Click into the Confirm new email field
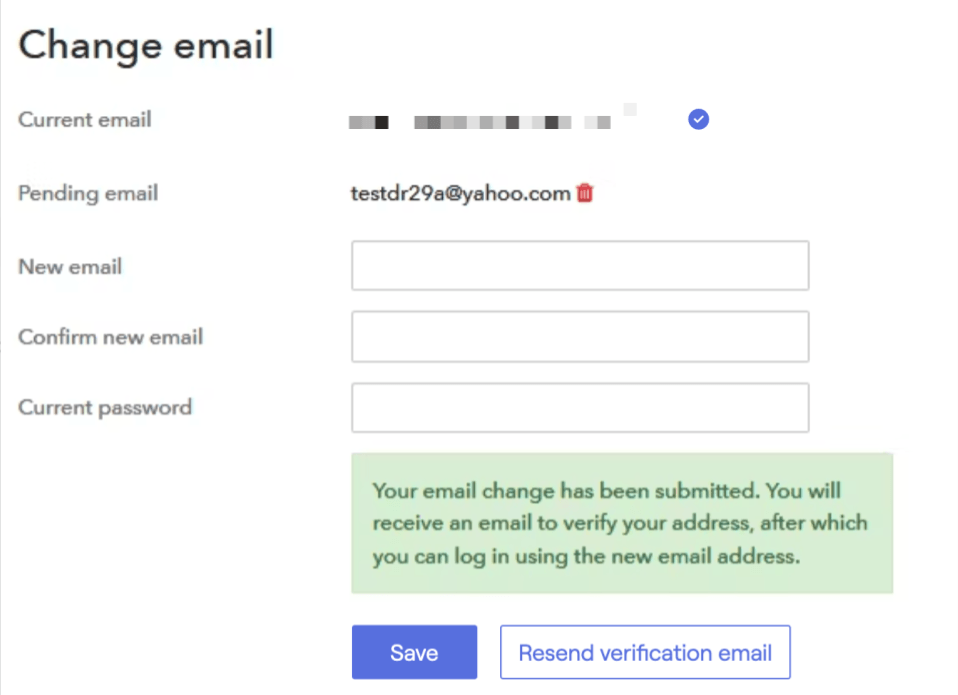This screenshot has height=695, width=958. (579, 337)
